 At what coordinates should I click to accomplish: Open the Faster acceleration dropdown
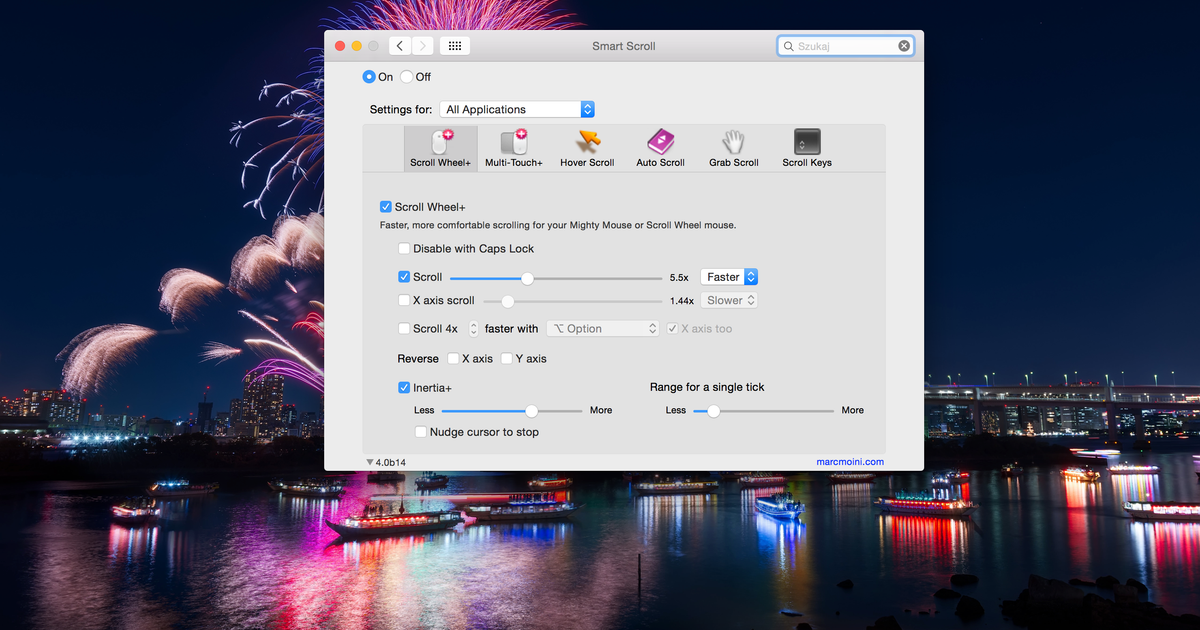pyautogui.click(x=729, y=277)
